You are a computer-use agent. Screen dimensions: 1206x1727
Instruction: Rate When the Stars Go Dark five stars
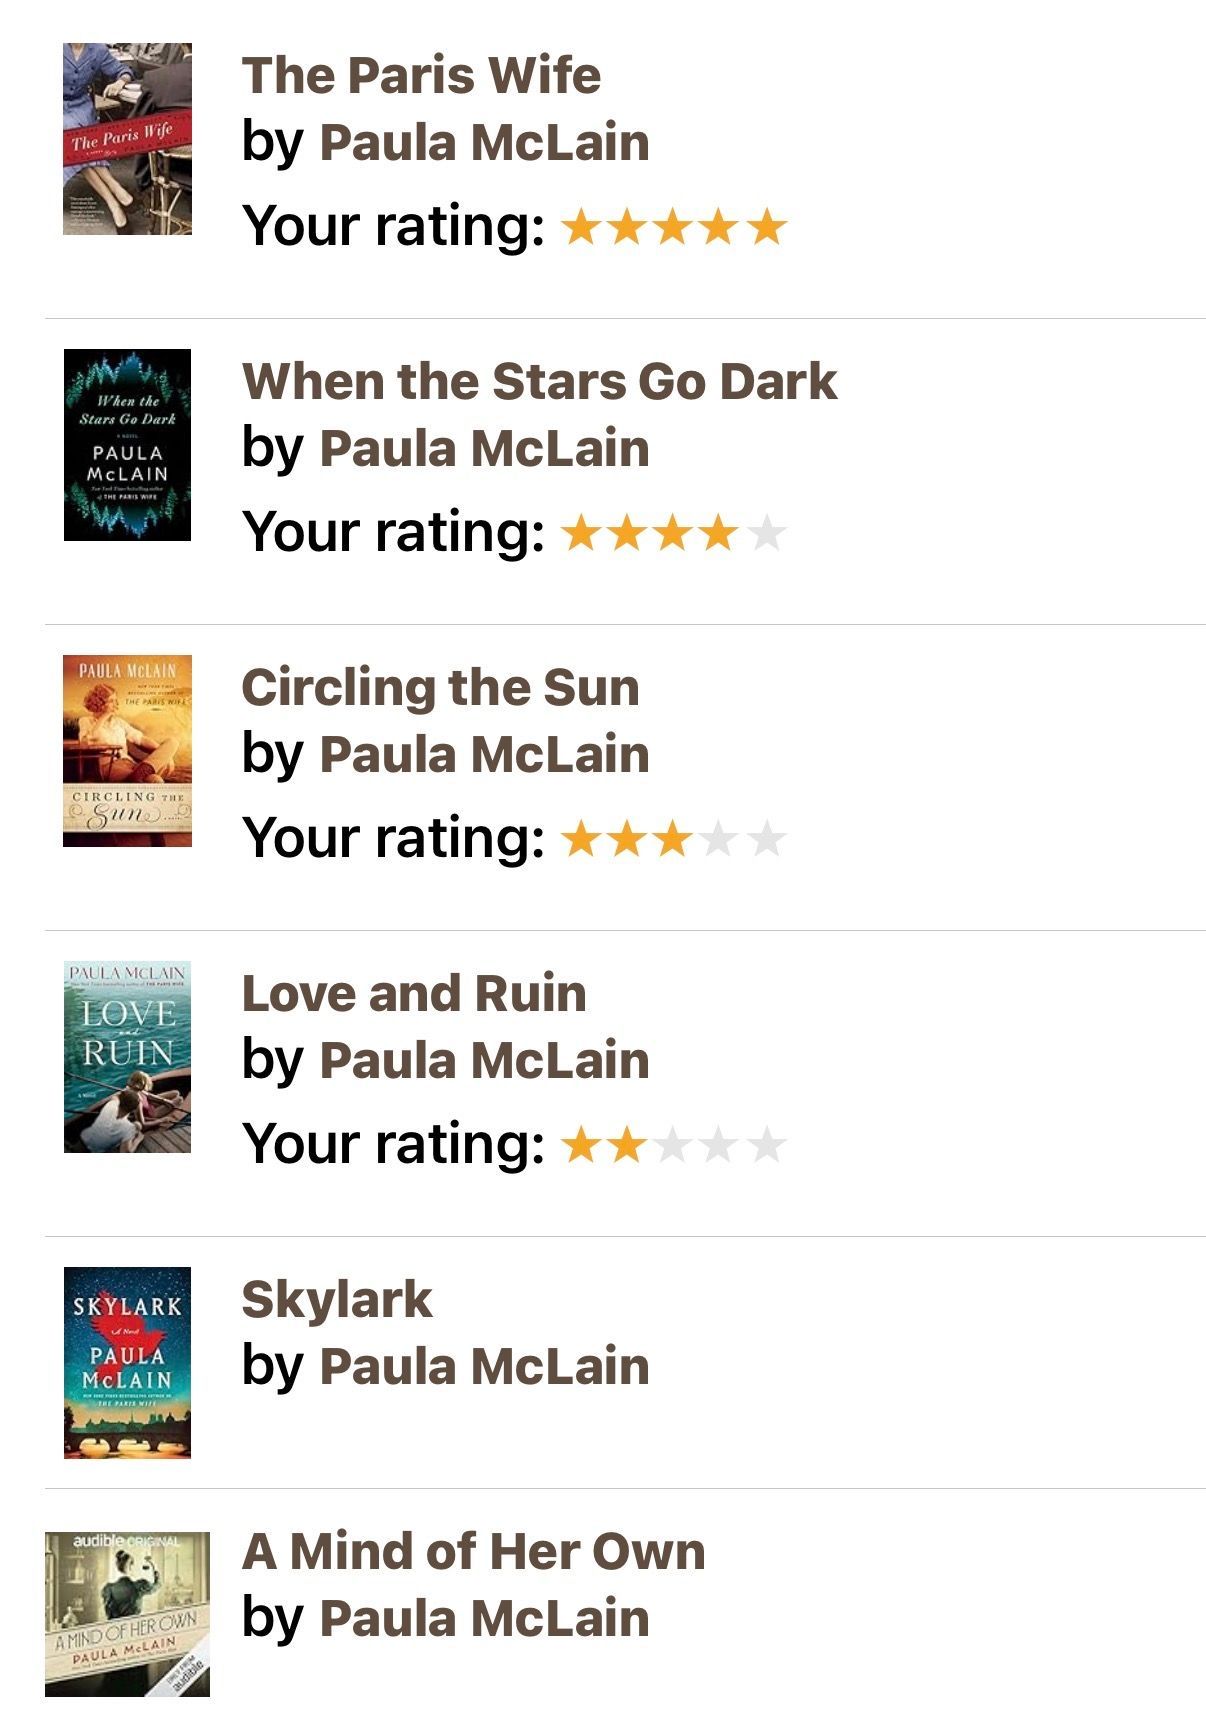(x=766, y=534)
